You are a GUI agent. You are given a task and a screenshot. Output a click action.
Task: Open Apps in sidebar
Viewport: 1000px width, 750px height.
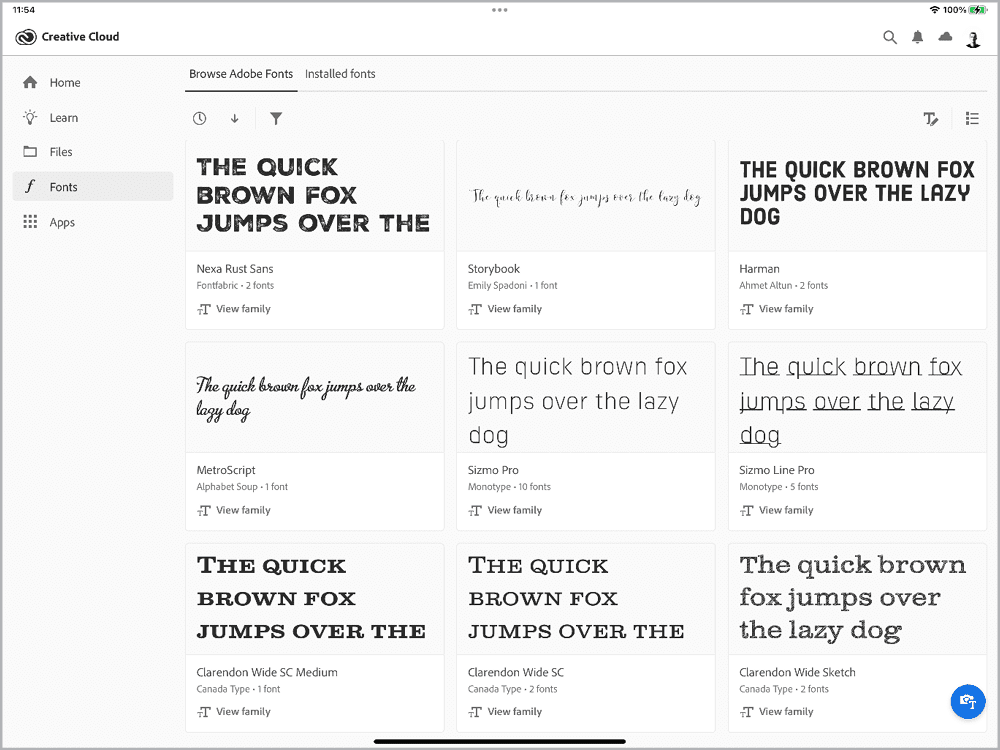(x=93, y=222)
